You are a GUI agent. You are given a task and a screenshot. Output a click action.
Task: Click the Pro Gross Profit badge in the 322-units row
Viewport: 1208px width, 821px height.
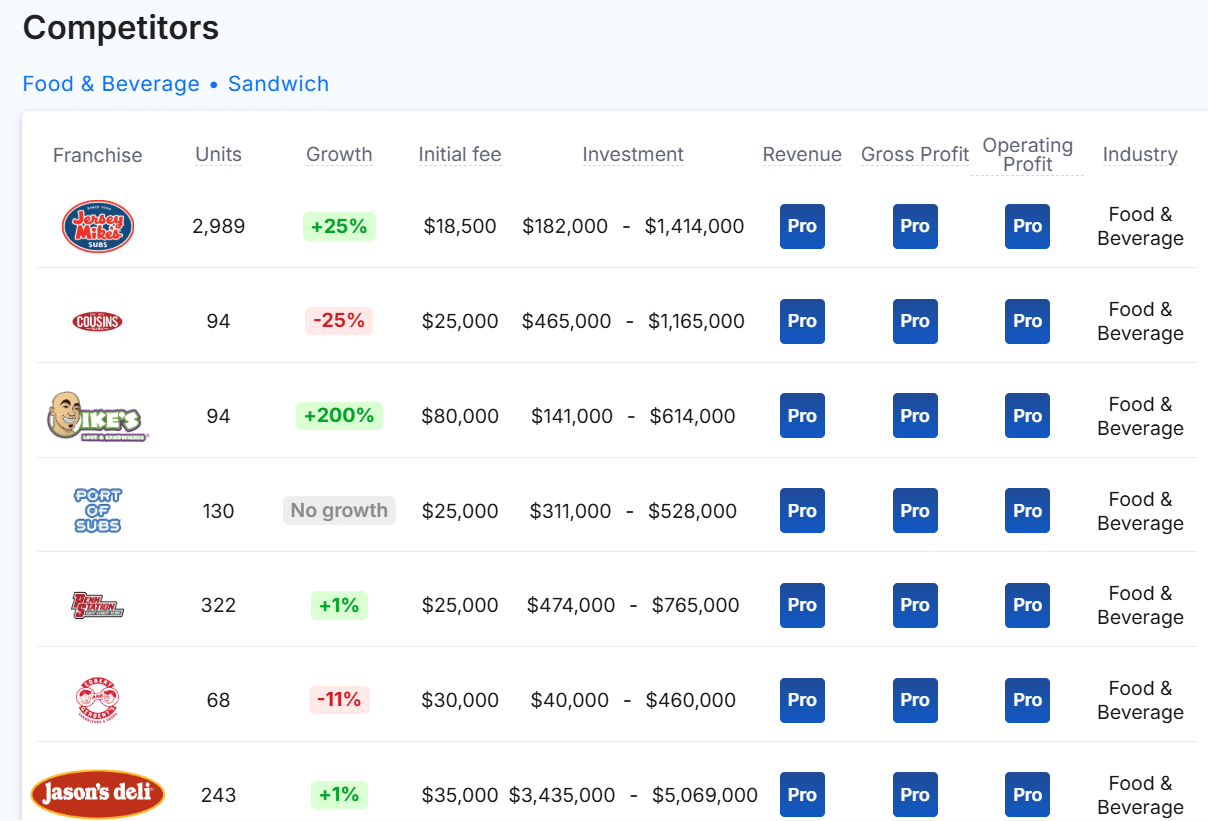pyautogui.click(x=915, y=605)
